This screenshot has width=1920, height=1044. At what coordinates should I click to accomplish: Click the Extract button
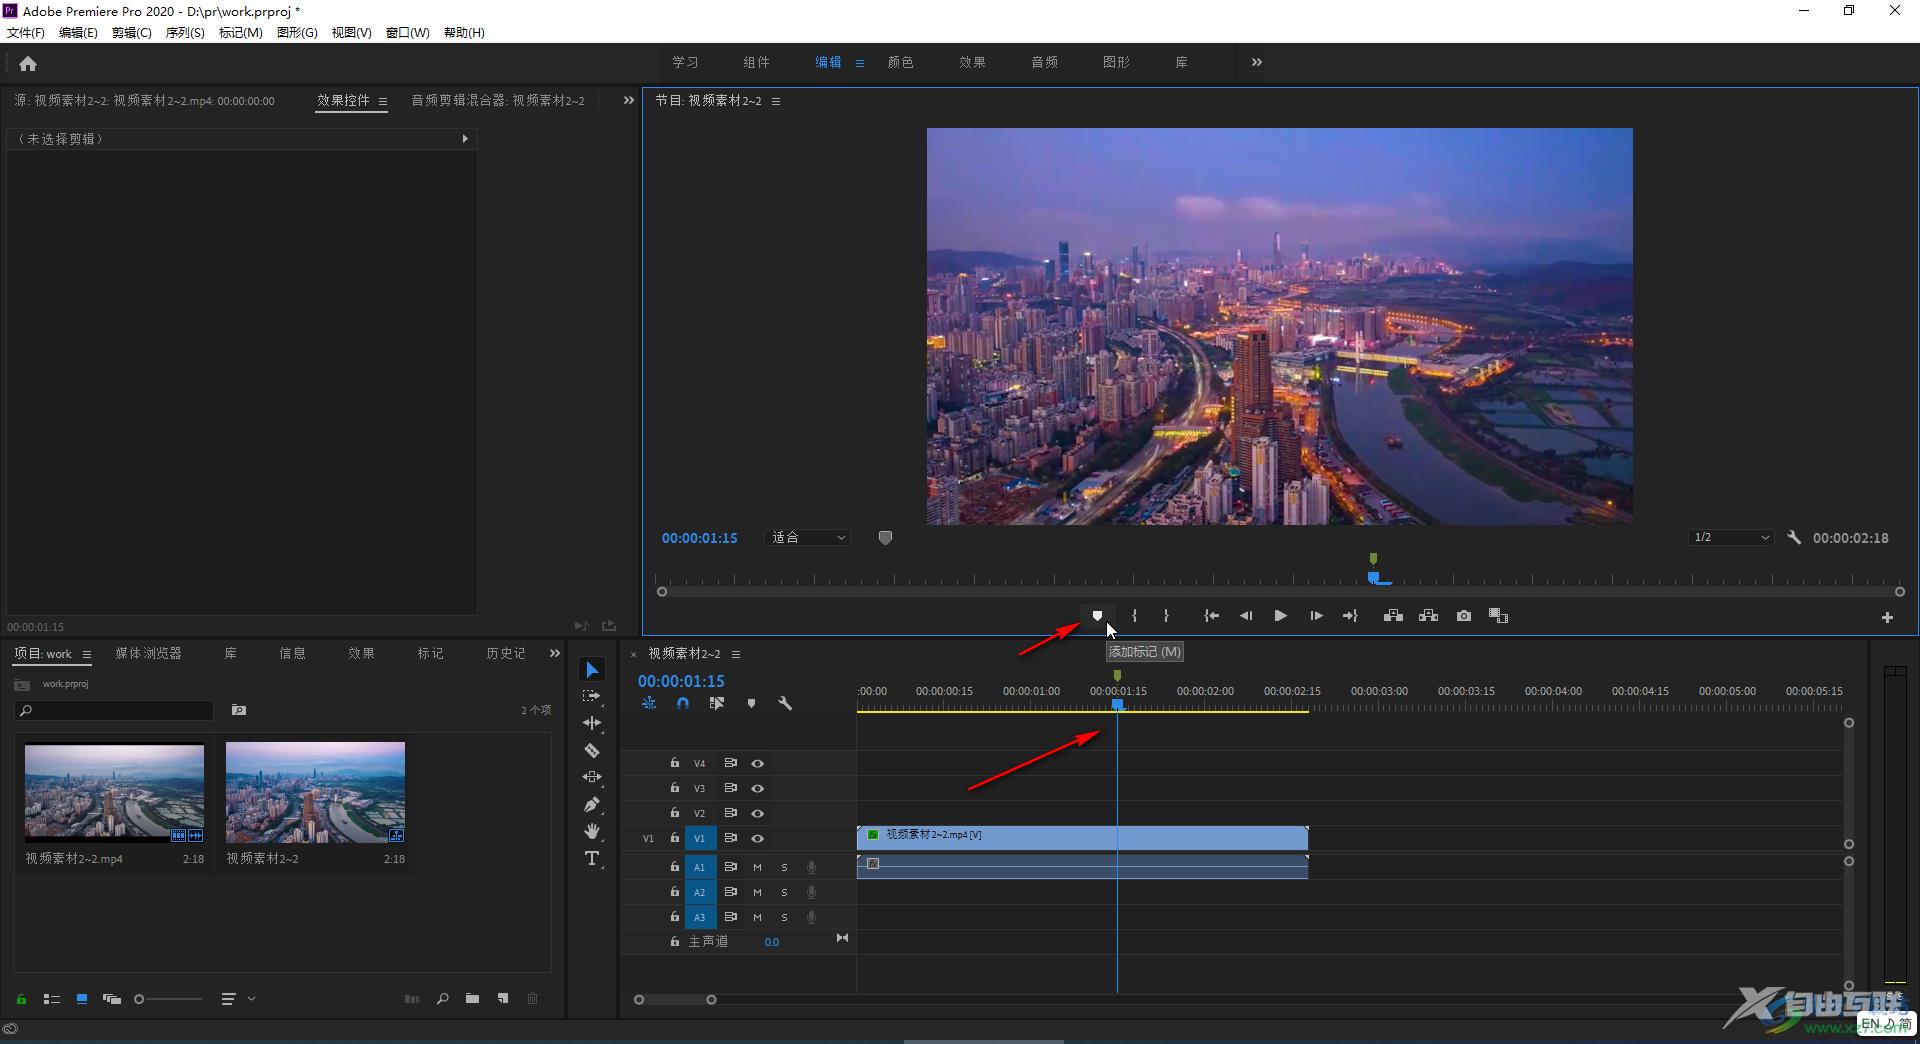tap(1428, 616)
